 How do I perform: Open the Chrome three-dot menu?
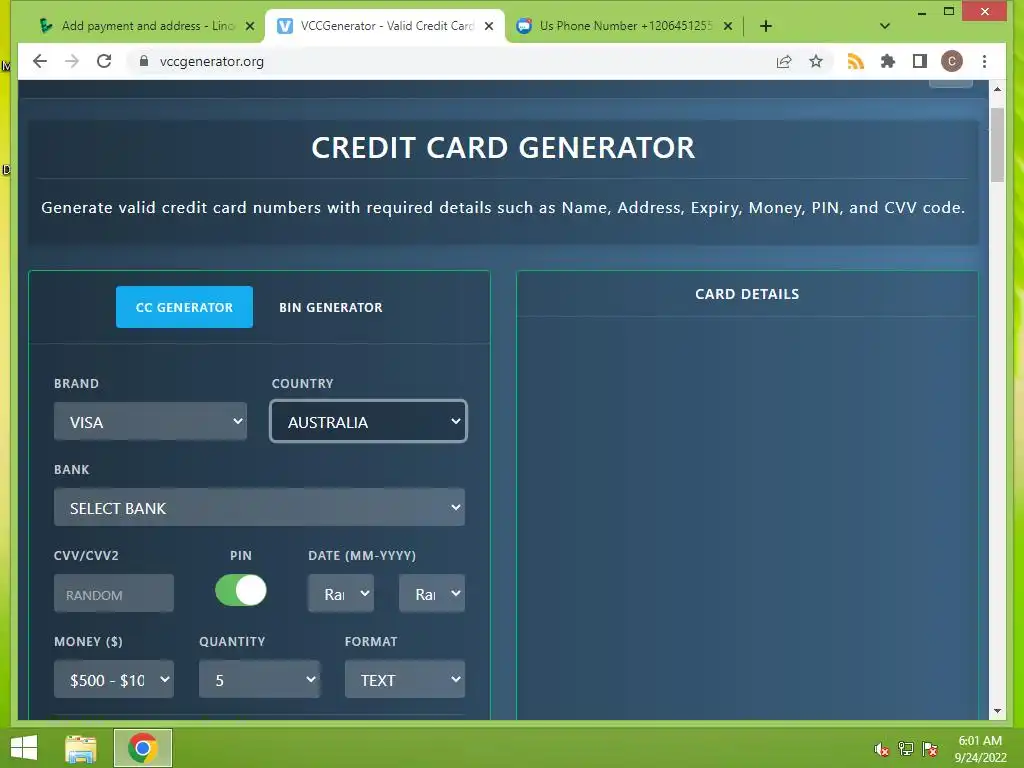984,61
